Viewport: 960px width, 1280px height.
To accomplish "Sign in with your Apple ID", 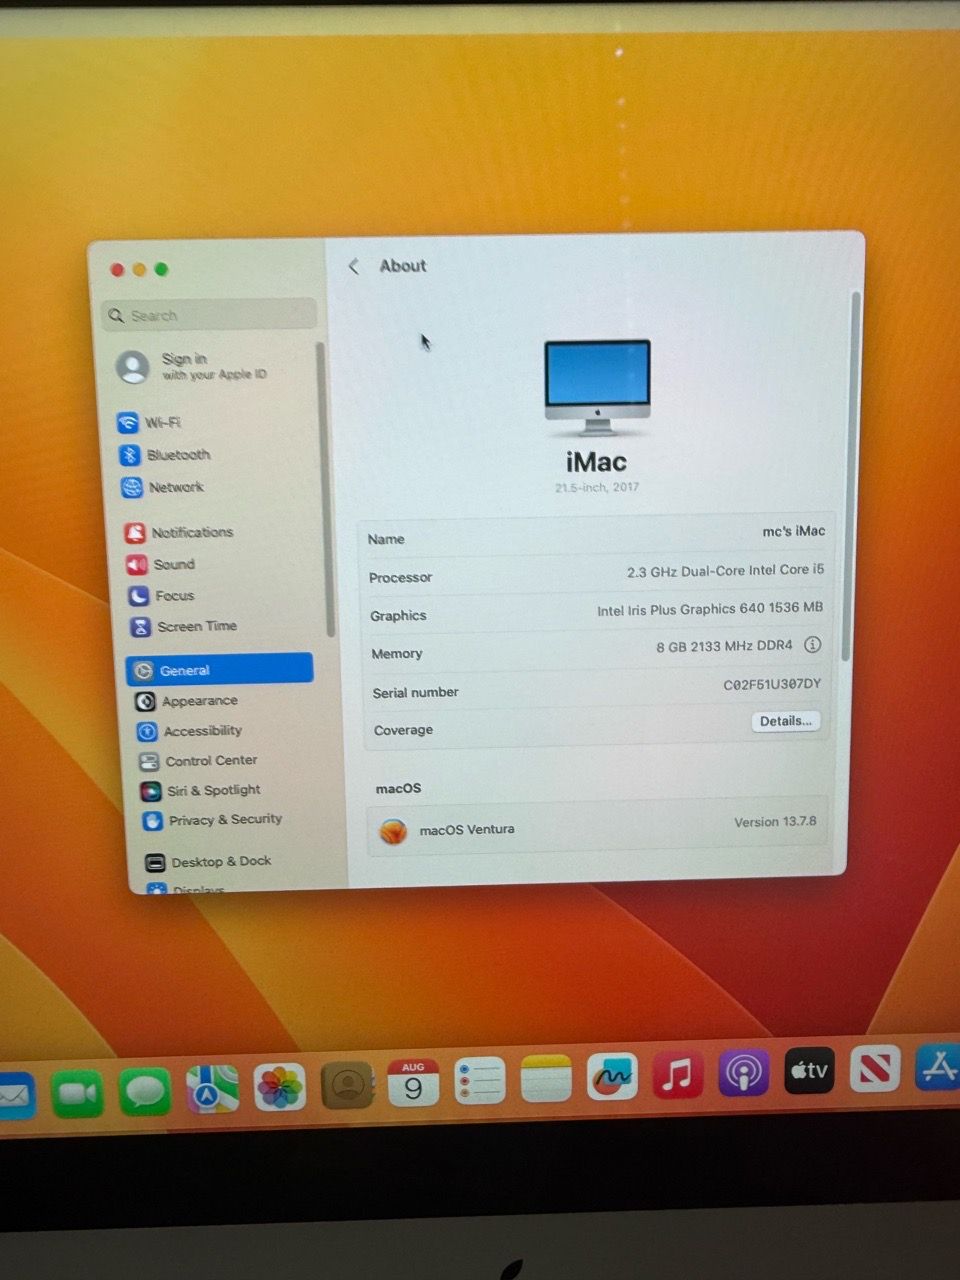I will (213, 366).
